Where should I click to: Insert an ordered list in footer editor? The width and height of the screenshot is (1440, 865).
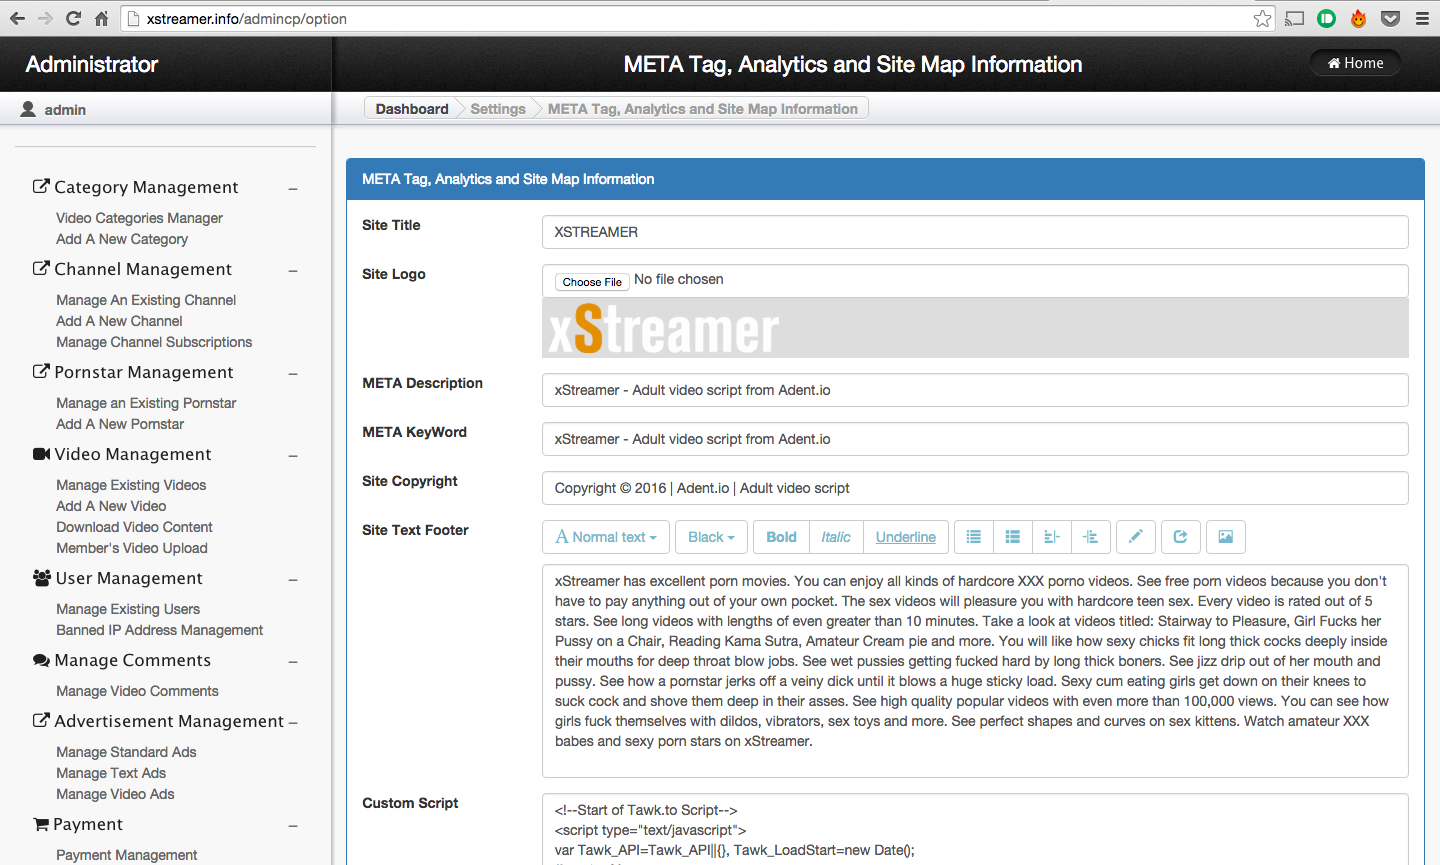point(1013,537)
